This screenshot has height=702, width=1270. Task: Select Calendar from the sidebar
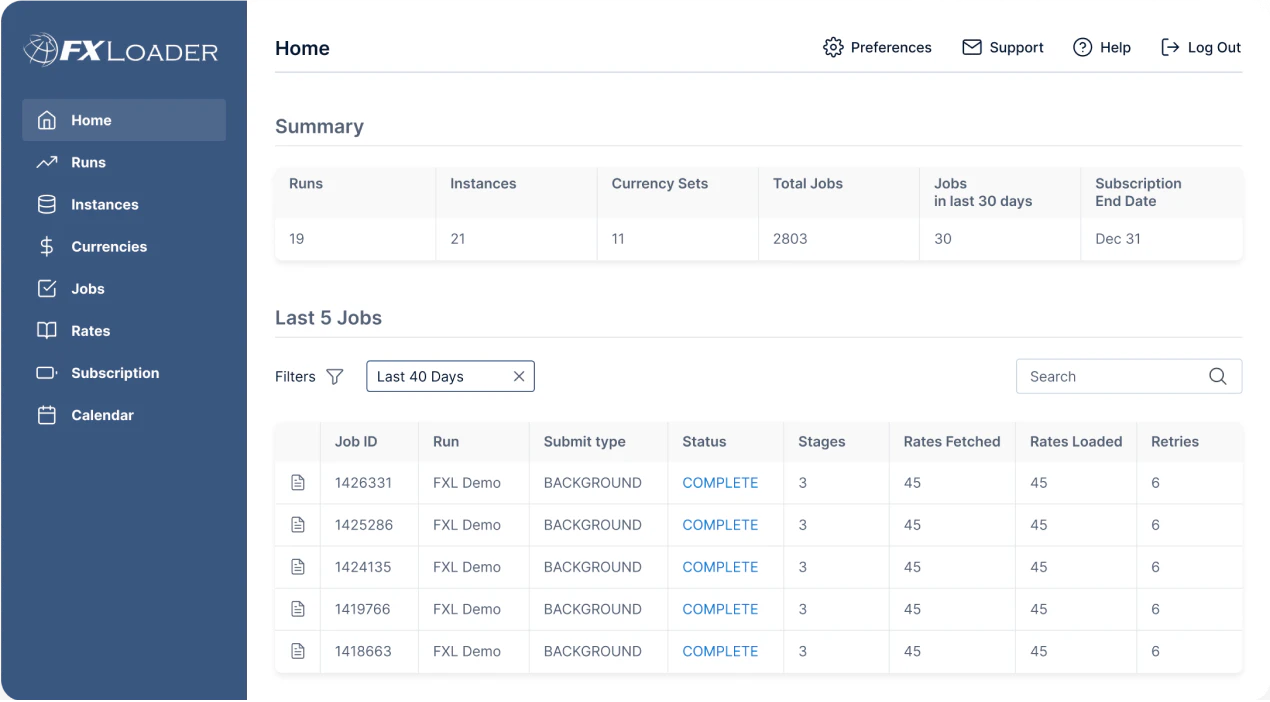click(x=102, y=415)
